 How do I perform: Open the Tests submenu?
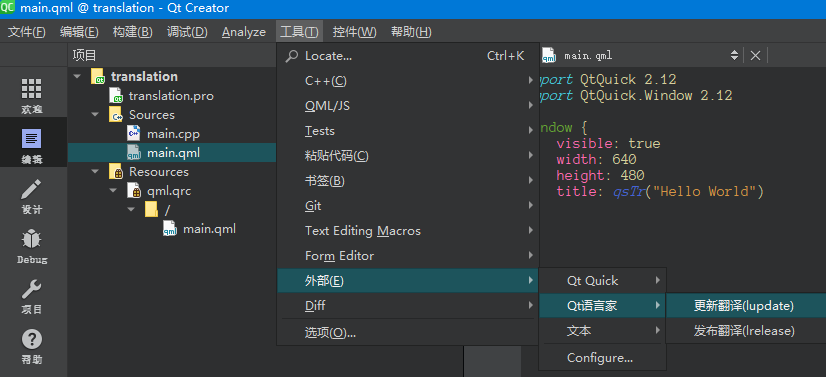[x=408, y=131]
